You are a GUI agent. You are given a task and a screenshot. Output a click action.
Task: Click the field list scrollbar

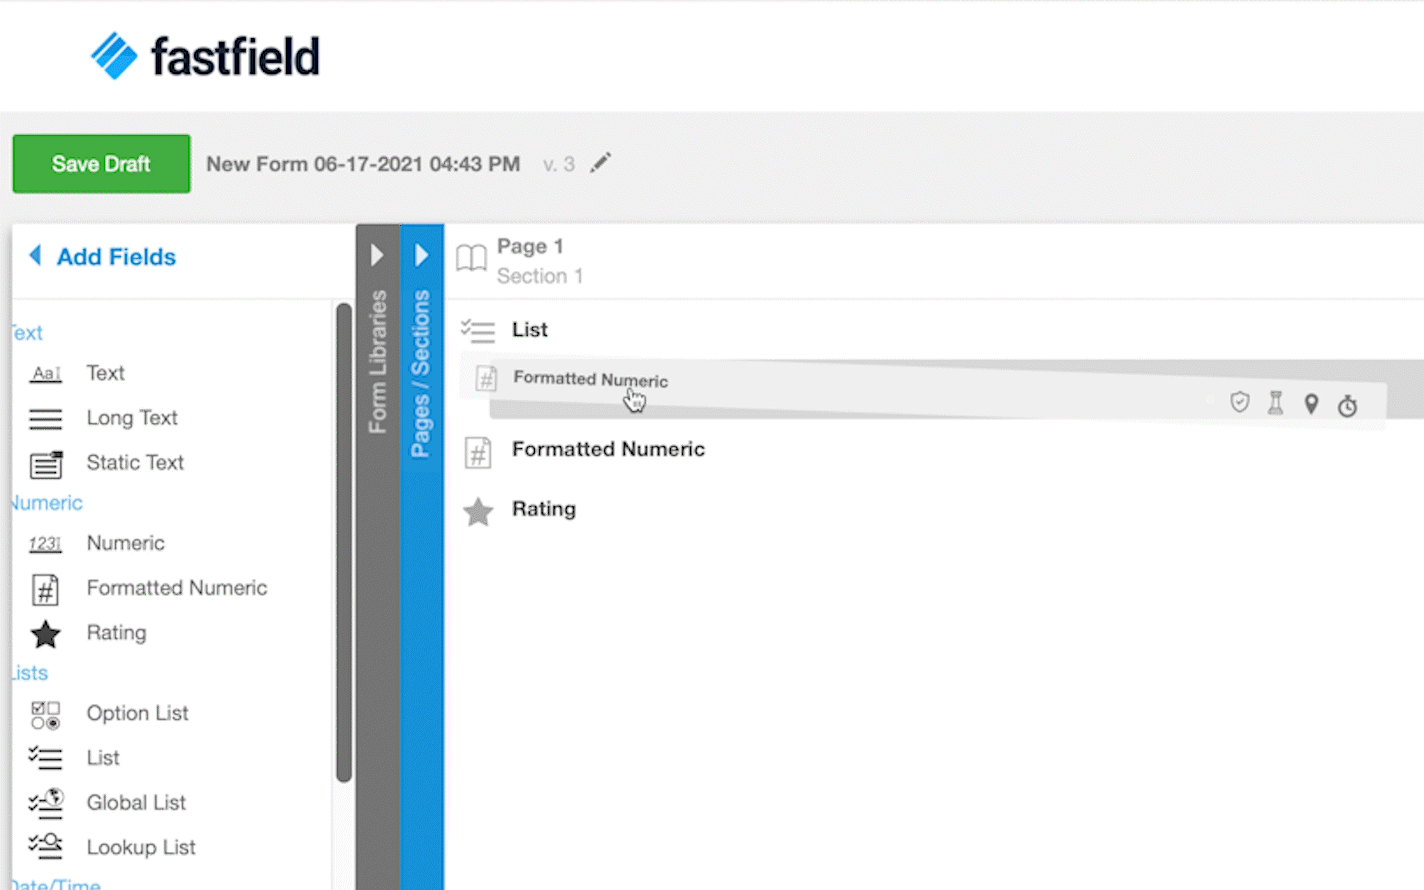pyautogui.click(x=344, y=540)
